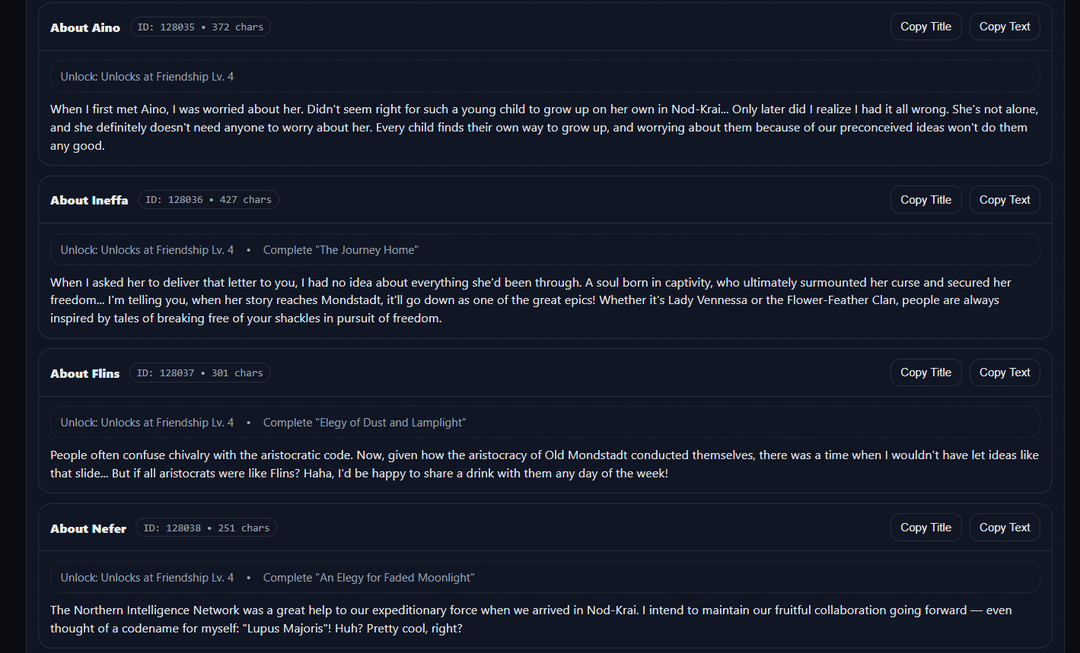Select the About Ineffa heading
Viewport: 1080px width, 653px height.
click(89, 201)
